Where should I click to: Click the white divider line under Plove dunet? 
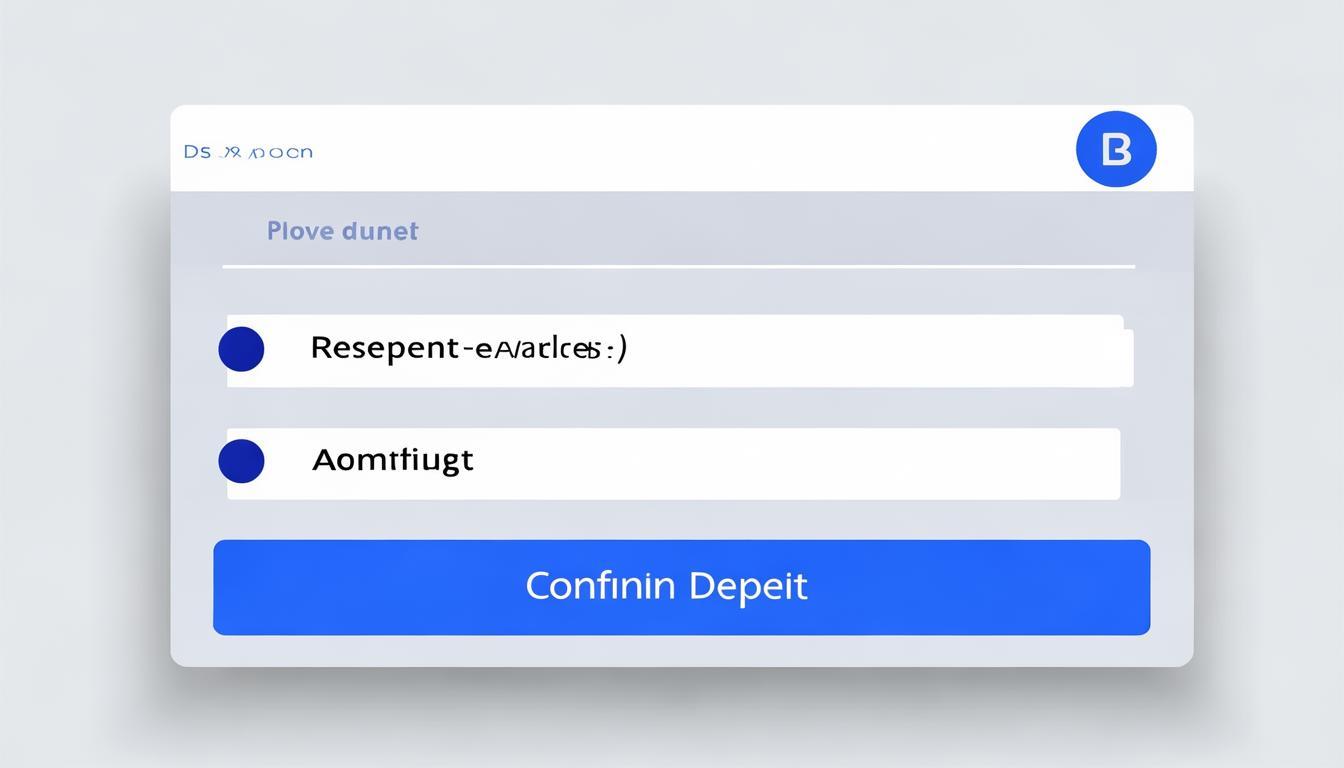[x=678, y=267]
